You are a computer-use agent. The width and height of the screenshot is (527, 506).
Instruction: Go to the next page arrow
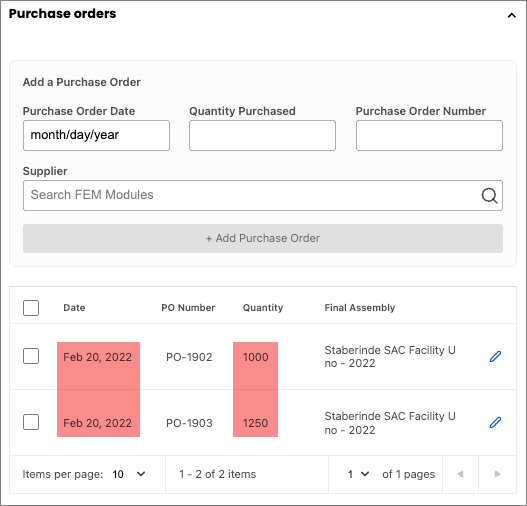497,474
